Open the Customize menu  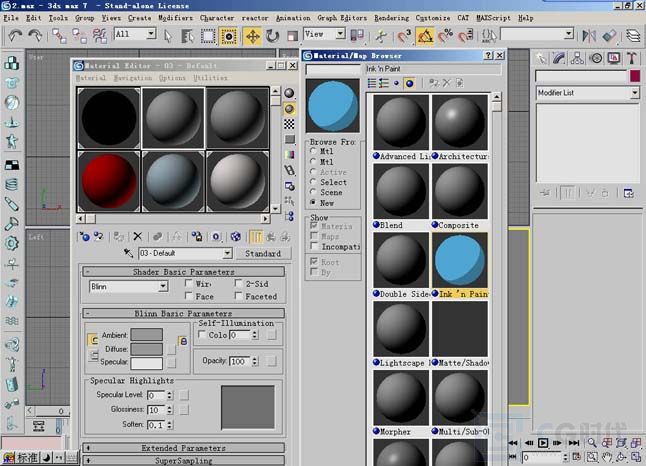click(x=433, y=18)
